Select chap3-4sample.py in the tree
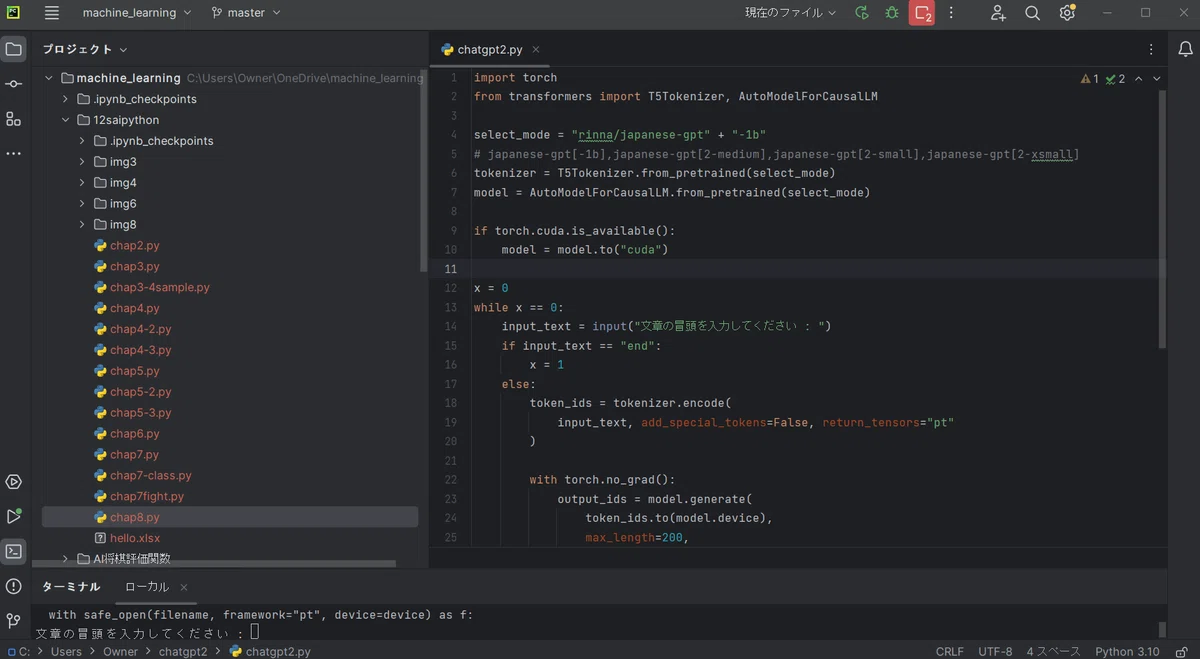 (x=160, y=287)
